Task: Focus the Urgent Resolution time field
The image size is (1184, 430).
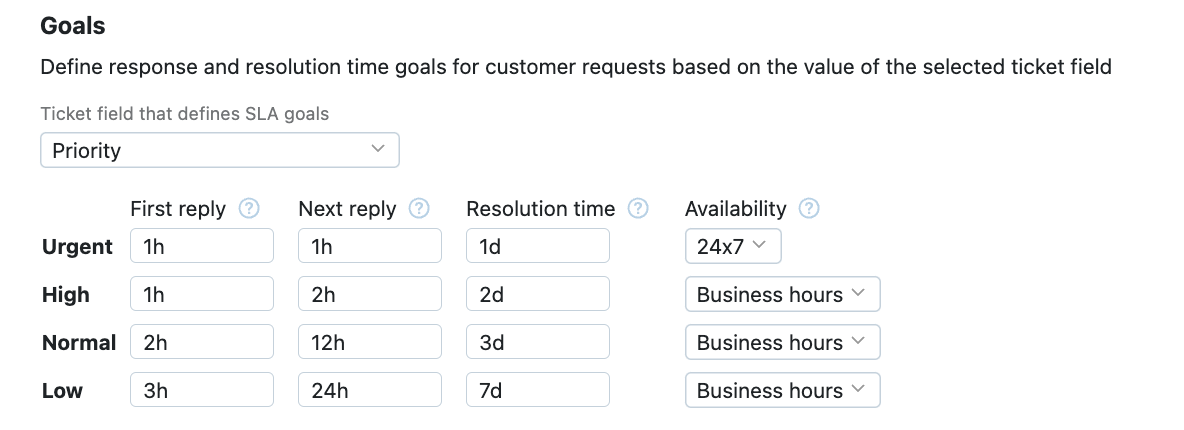Action: click(x=538, y=247)
